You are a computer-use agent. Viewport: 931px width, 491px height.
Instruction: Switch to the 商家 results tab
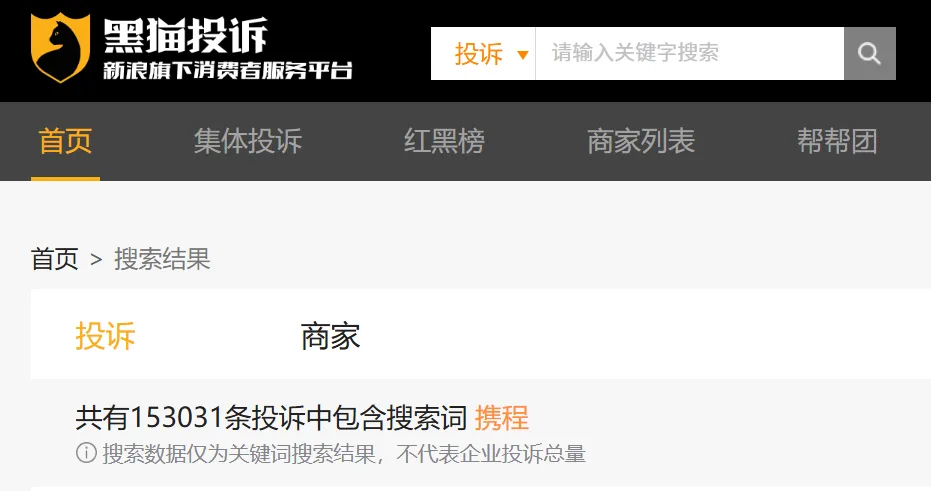click(330, 336)
